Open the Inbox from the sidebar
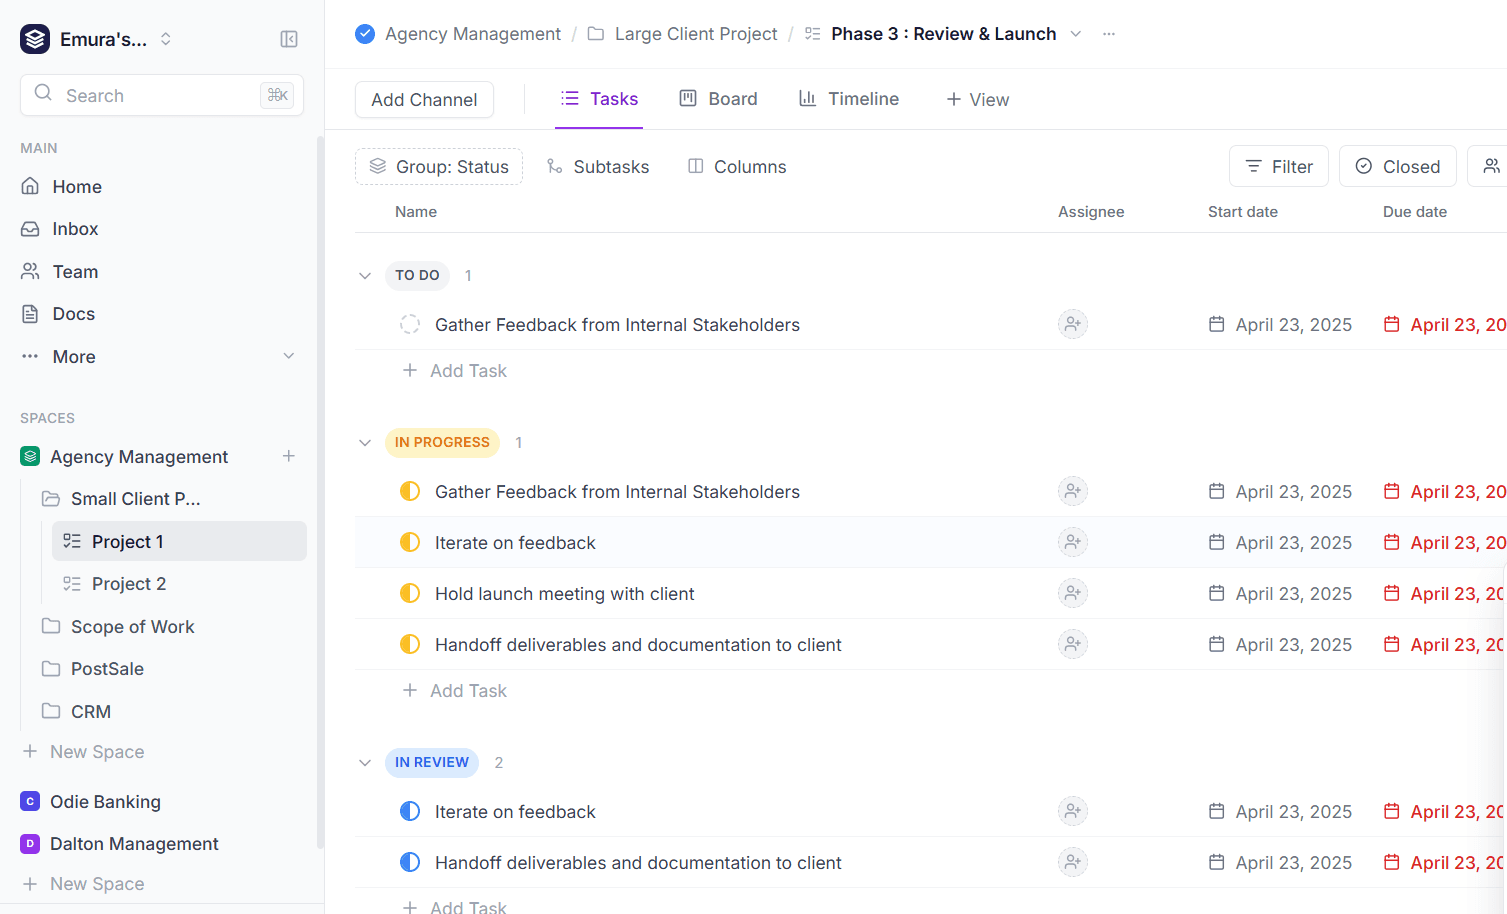 click(x=75, y=229)
